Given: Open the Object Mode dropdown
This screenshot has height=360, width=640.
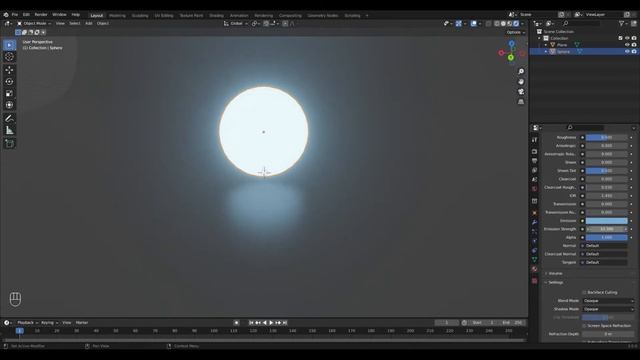Looking at the screenshot, I should [x=34, y=24].
